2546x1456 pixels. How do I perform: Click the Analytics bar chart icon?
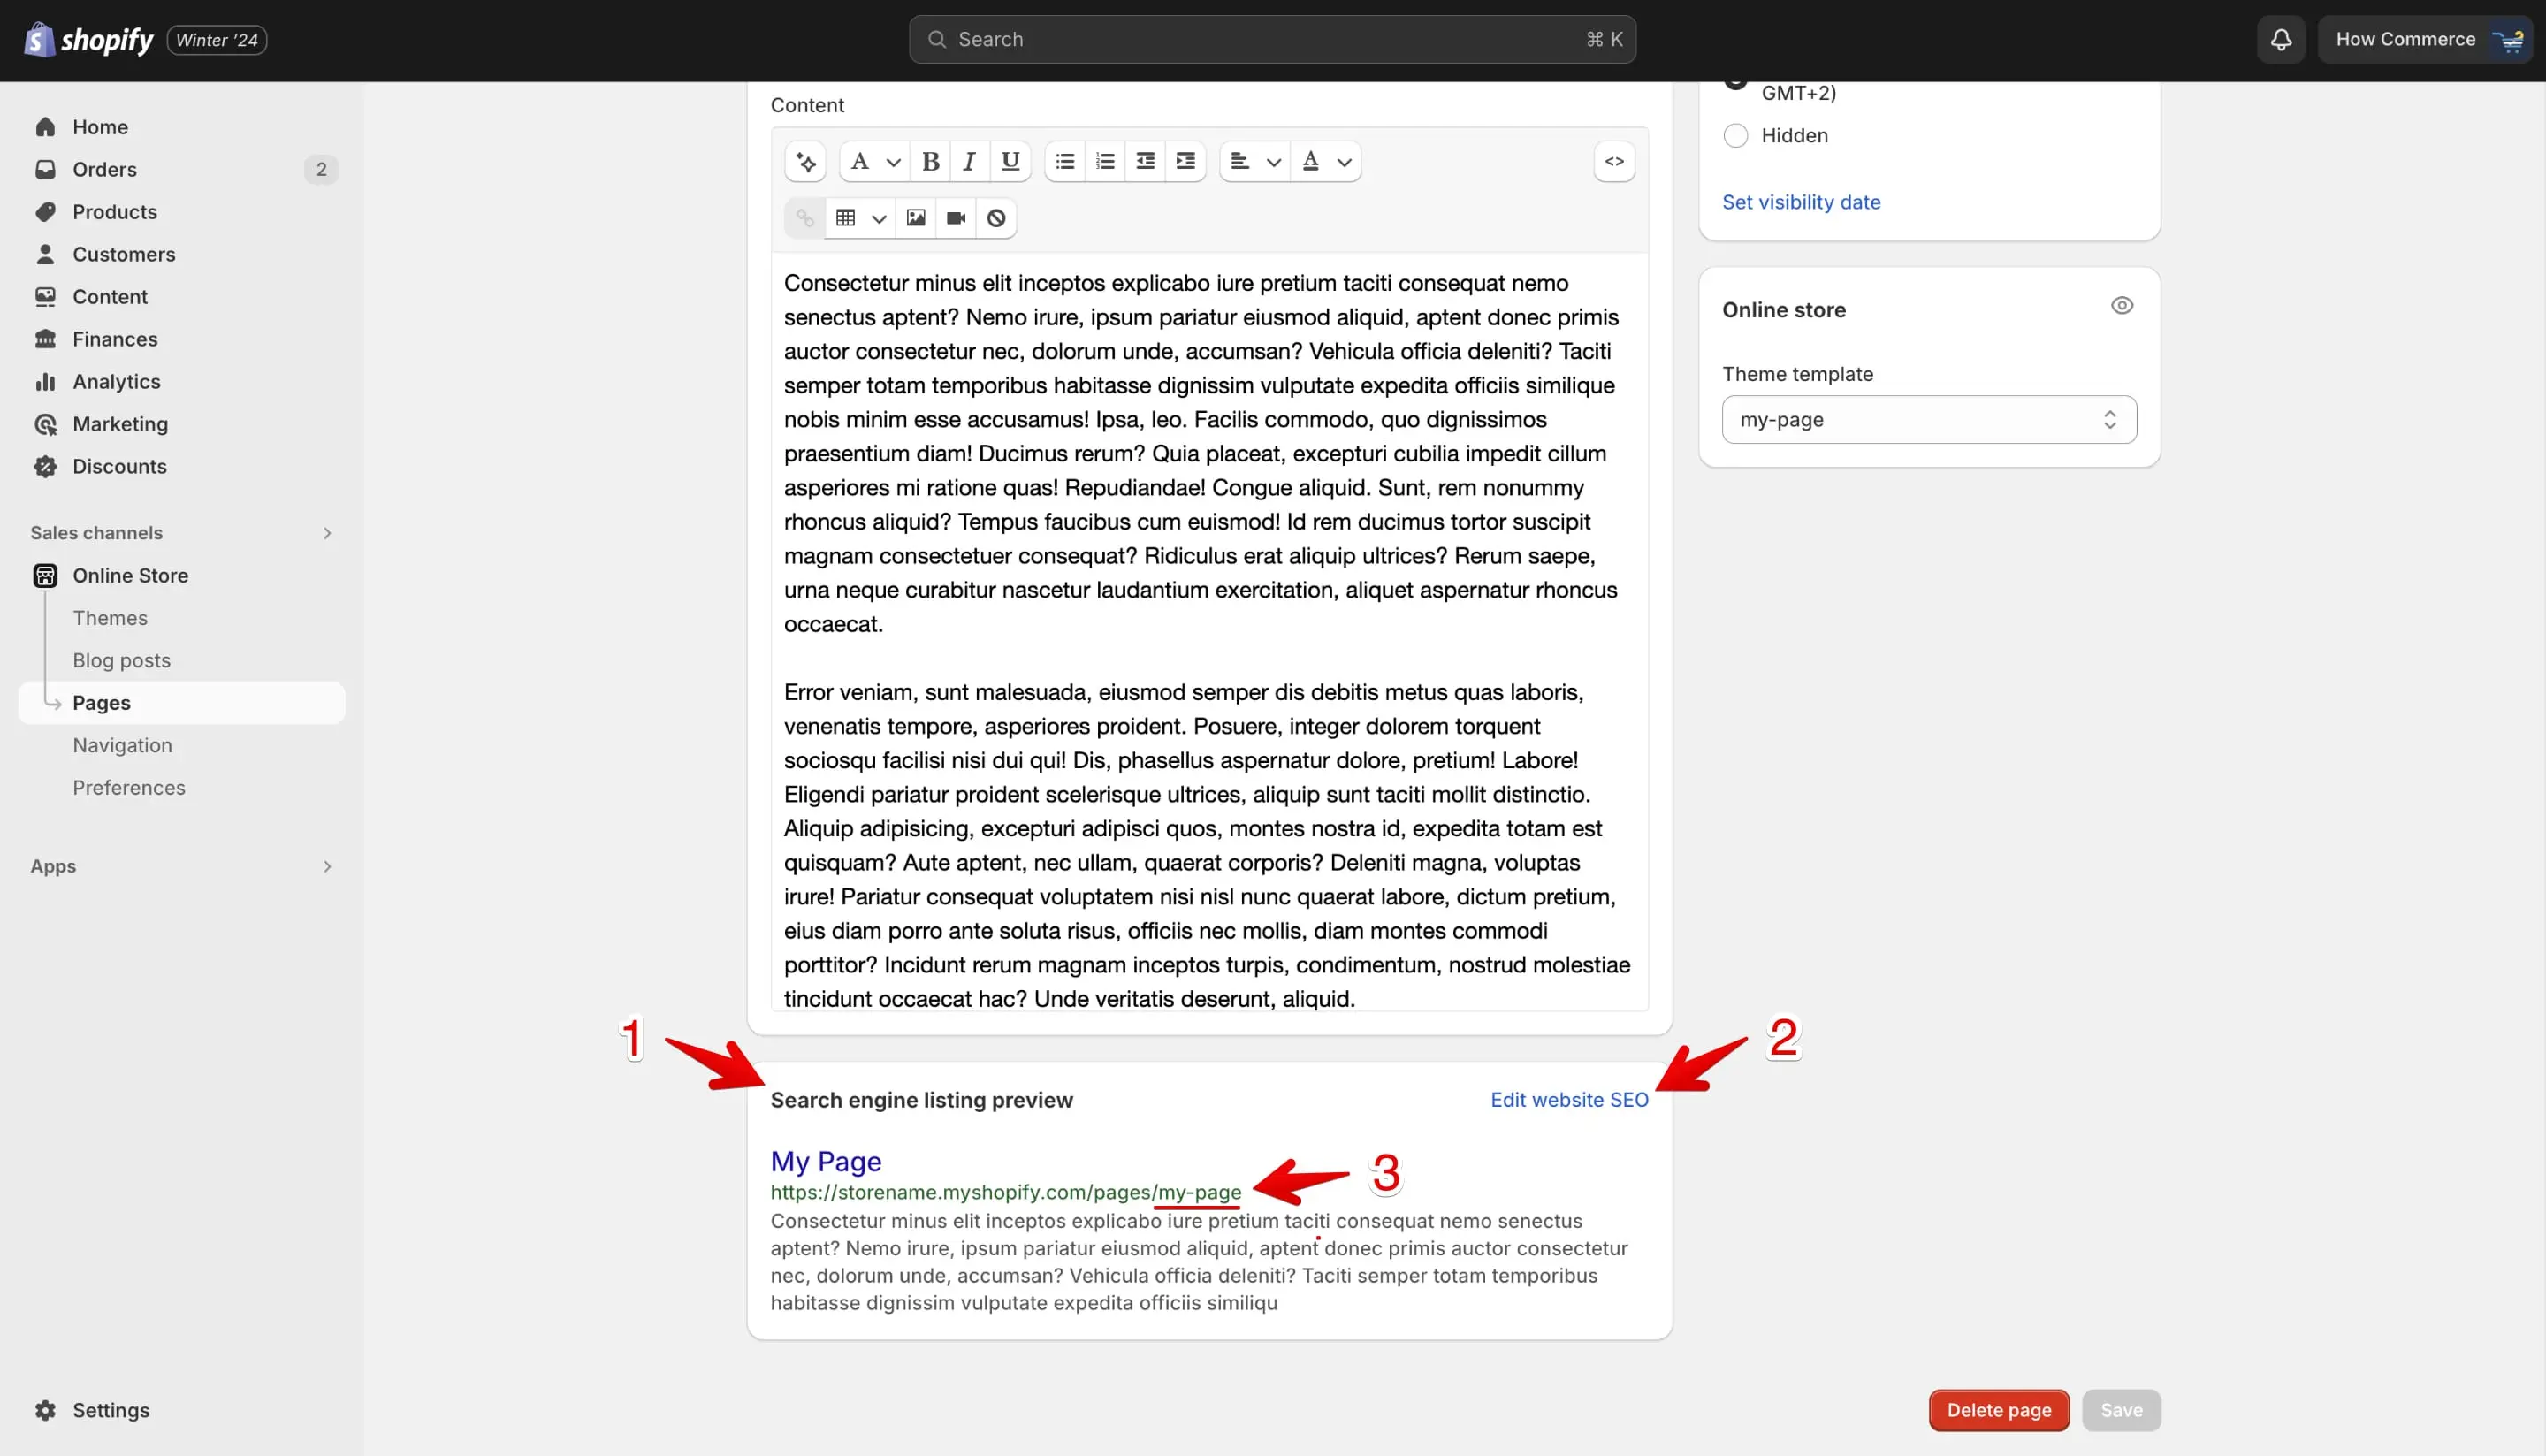[x=45, y=382]
